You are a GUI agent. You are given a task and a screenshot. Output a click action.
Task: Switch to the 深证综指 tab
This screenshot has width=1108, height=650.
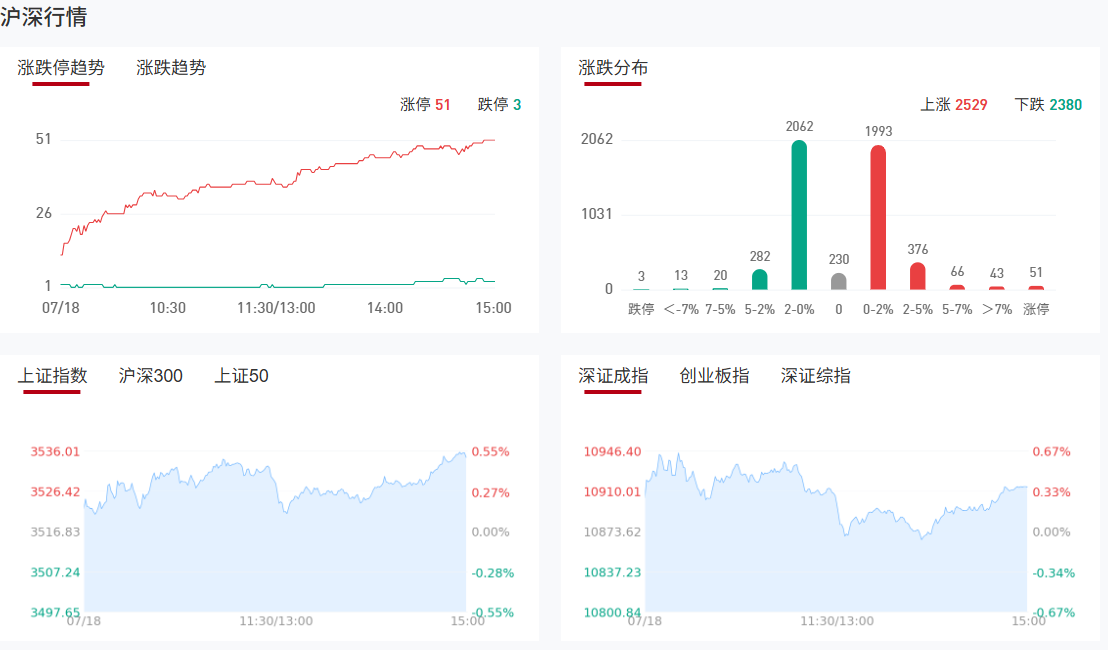816,376
